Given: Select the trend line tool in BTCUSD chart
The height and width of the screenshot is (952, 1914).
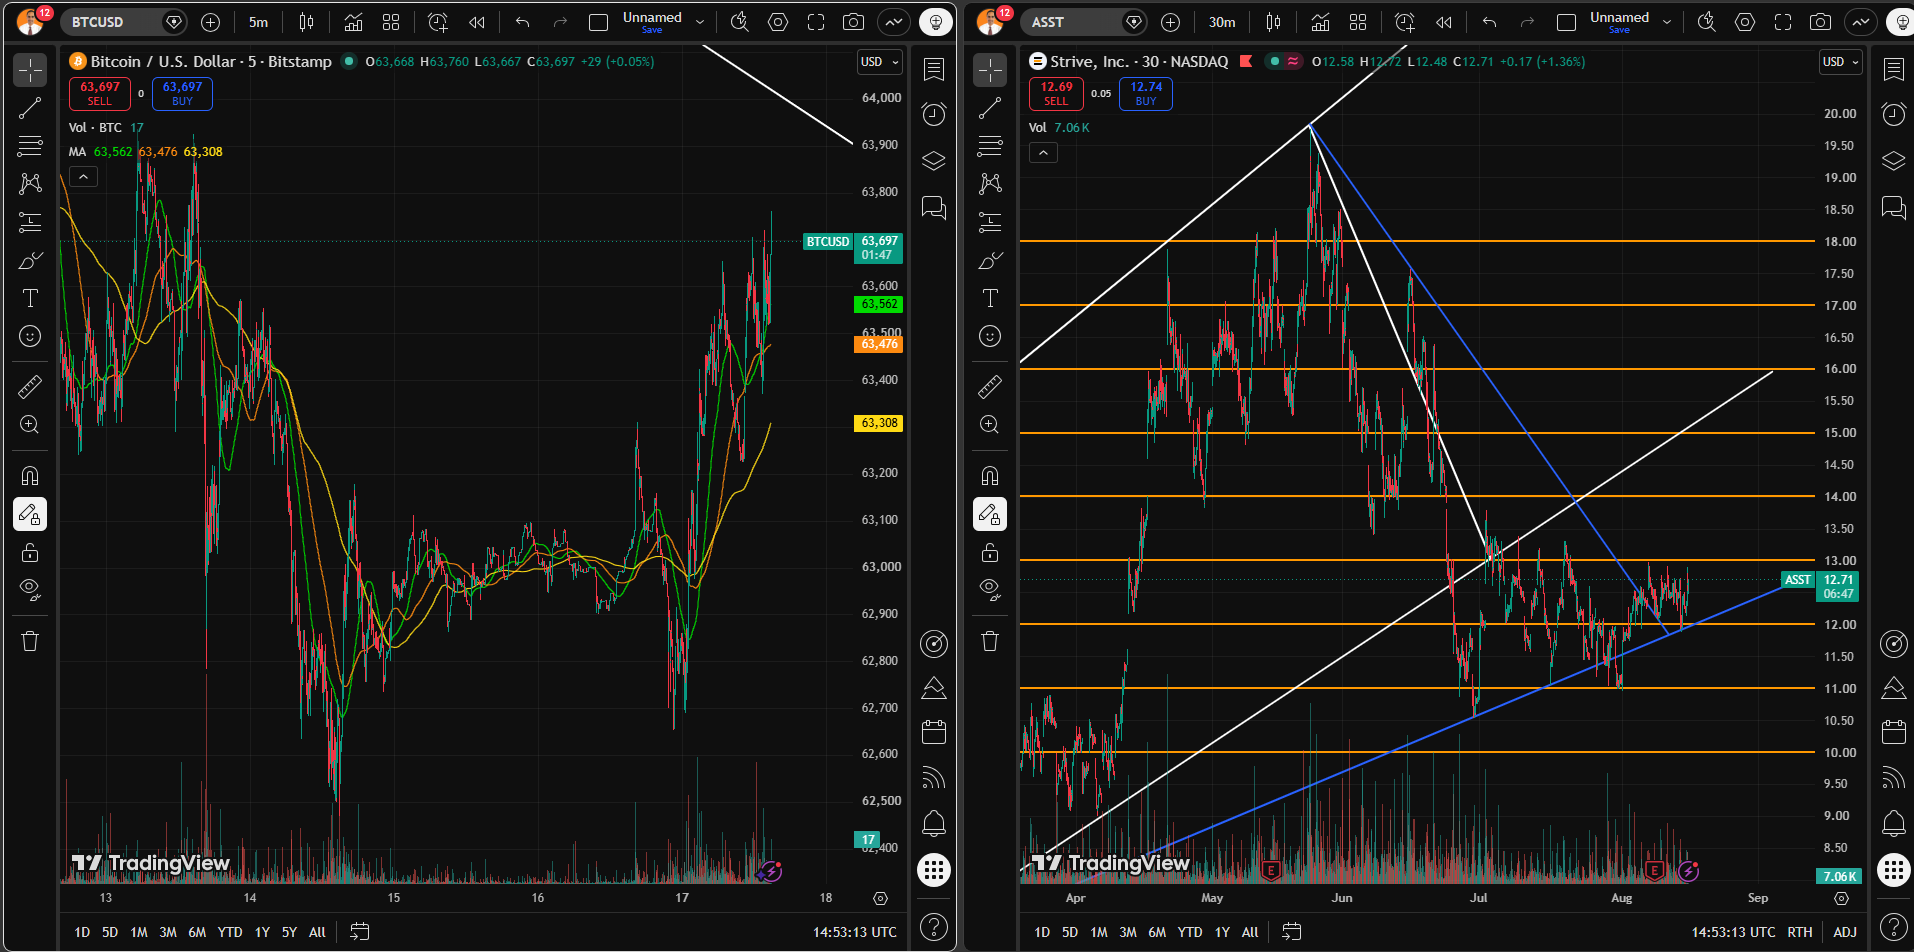Looking at the screenshot, I should (x=30, y=108).
